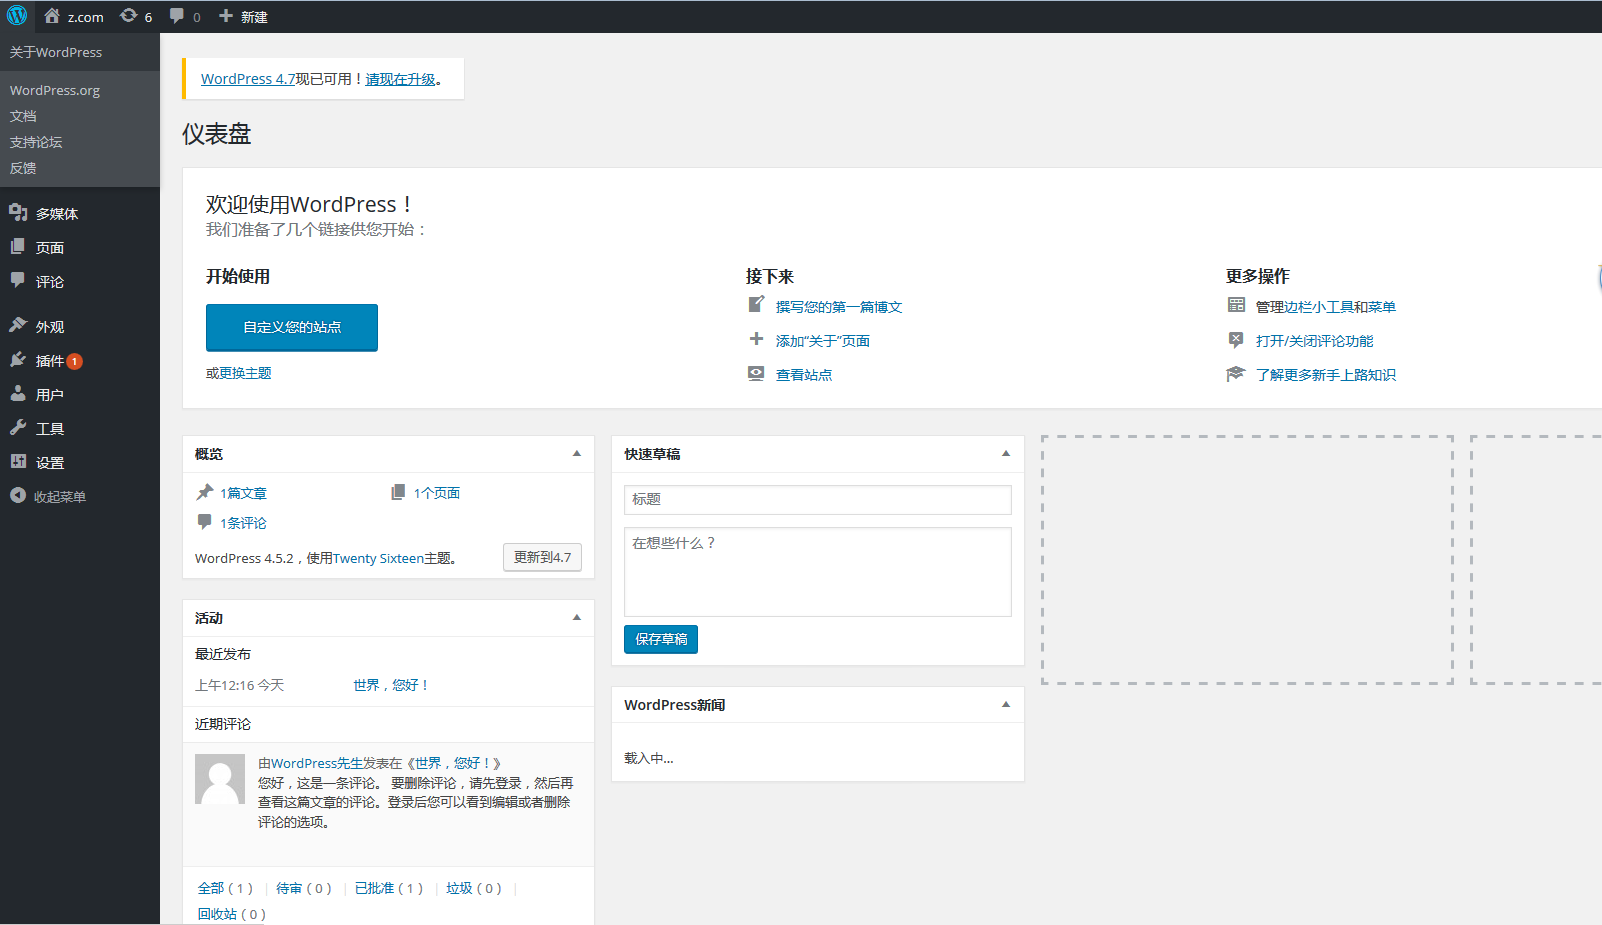
Task: Click the 标题 title input field
Action: [x=817, y=500]
